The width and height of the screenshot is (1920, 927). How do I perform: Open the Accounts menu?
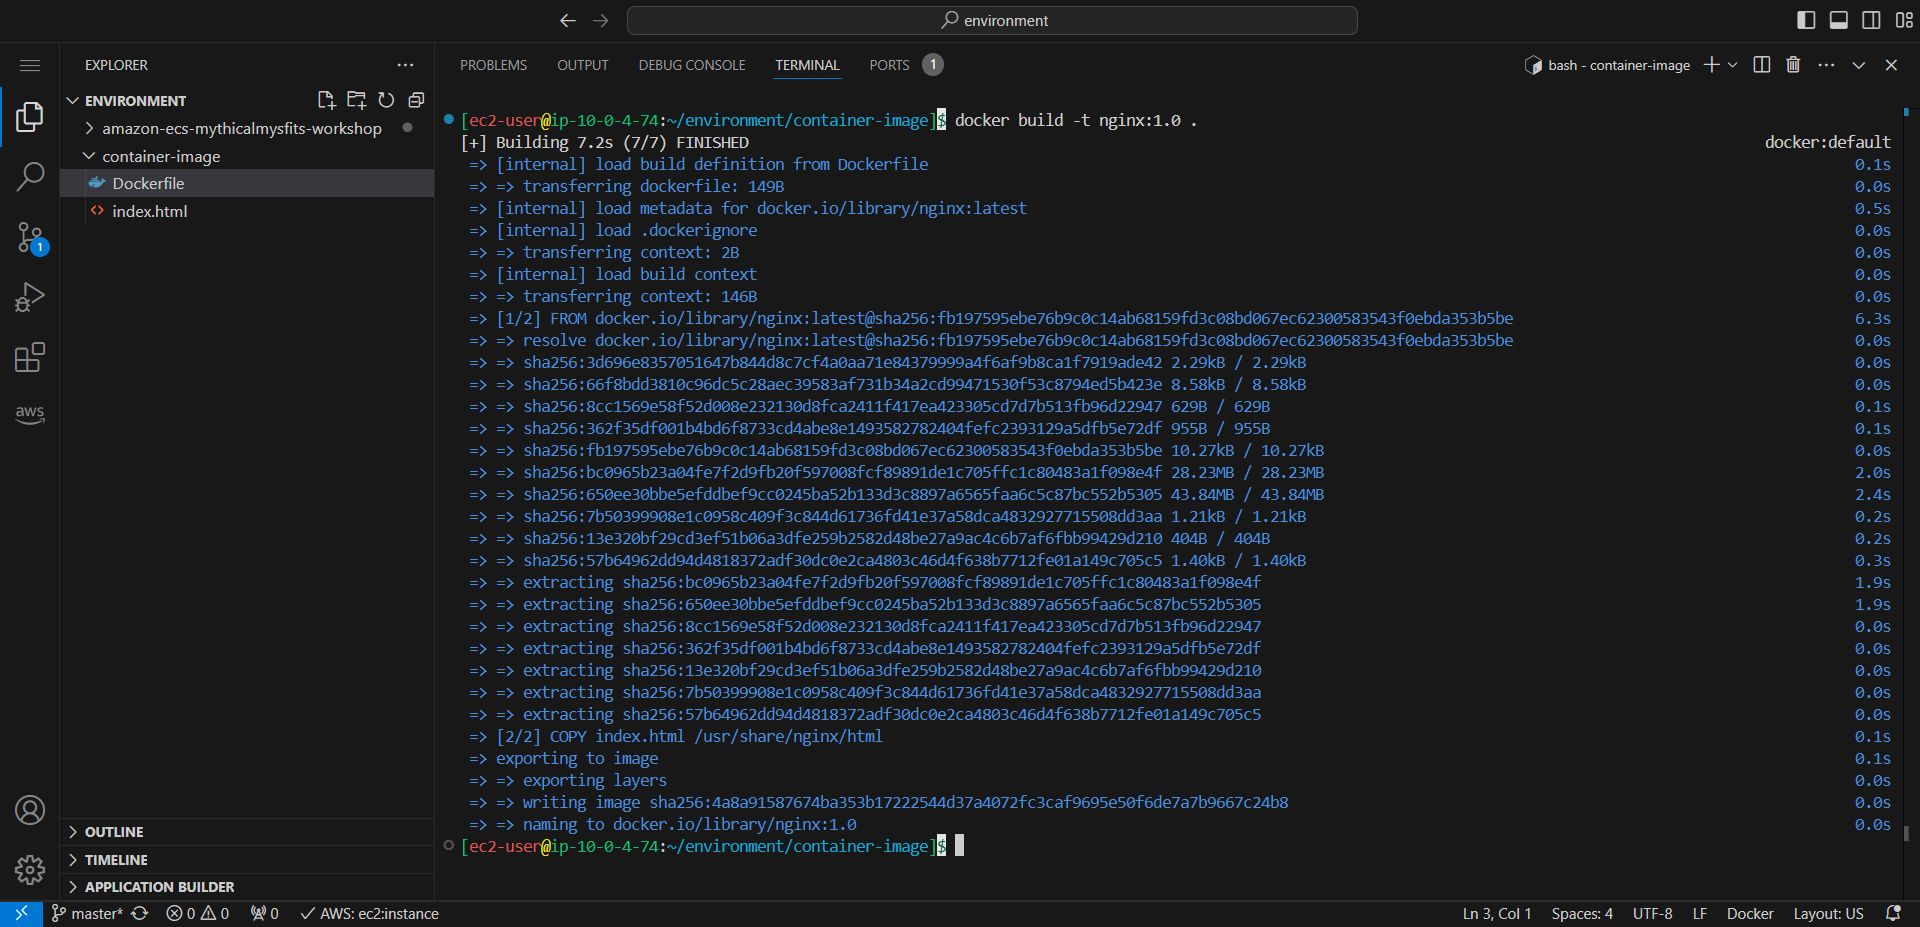[30, 810]
